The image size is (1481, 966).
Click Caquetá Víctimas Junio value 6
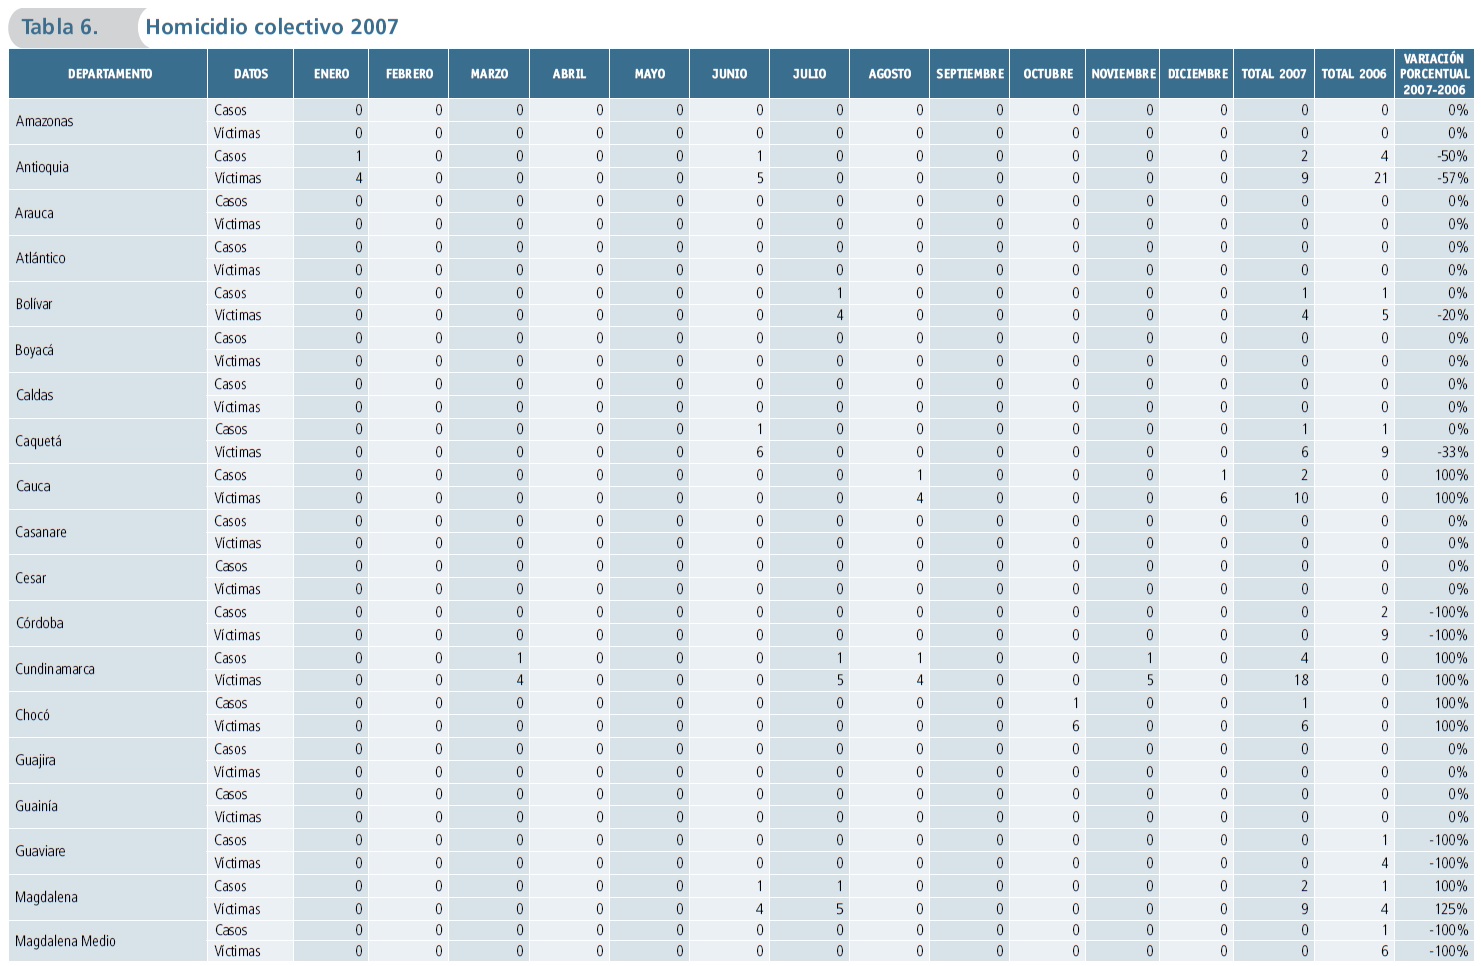coord(759,452)
